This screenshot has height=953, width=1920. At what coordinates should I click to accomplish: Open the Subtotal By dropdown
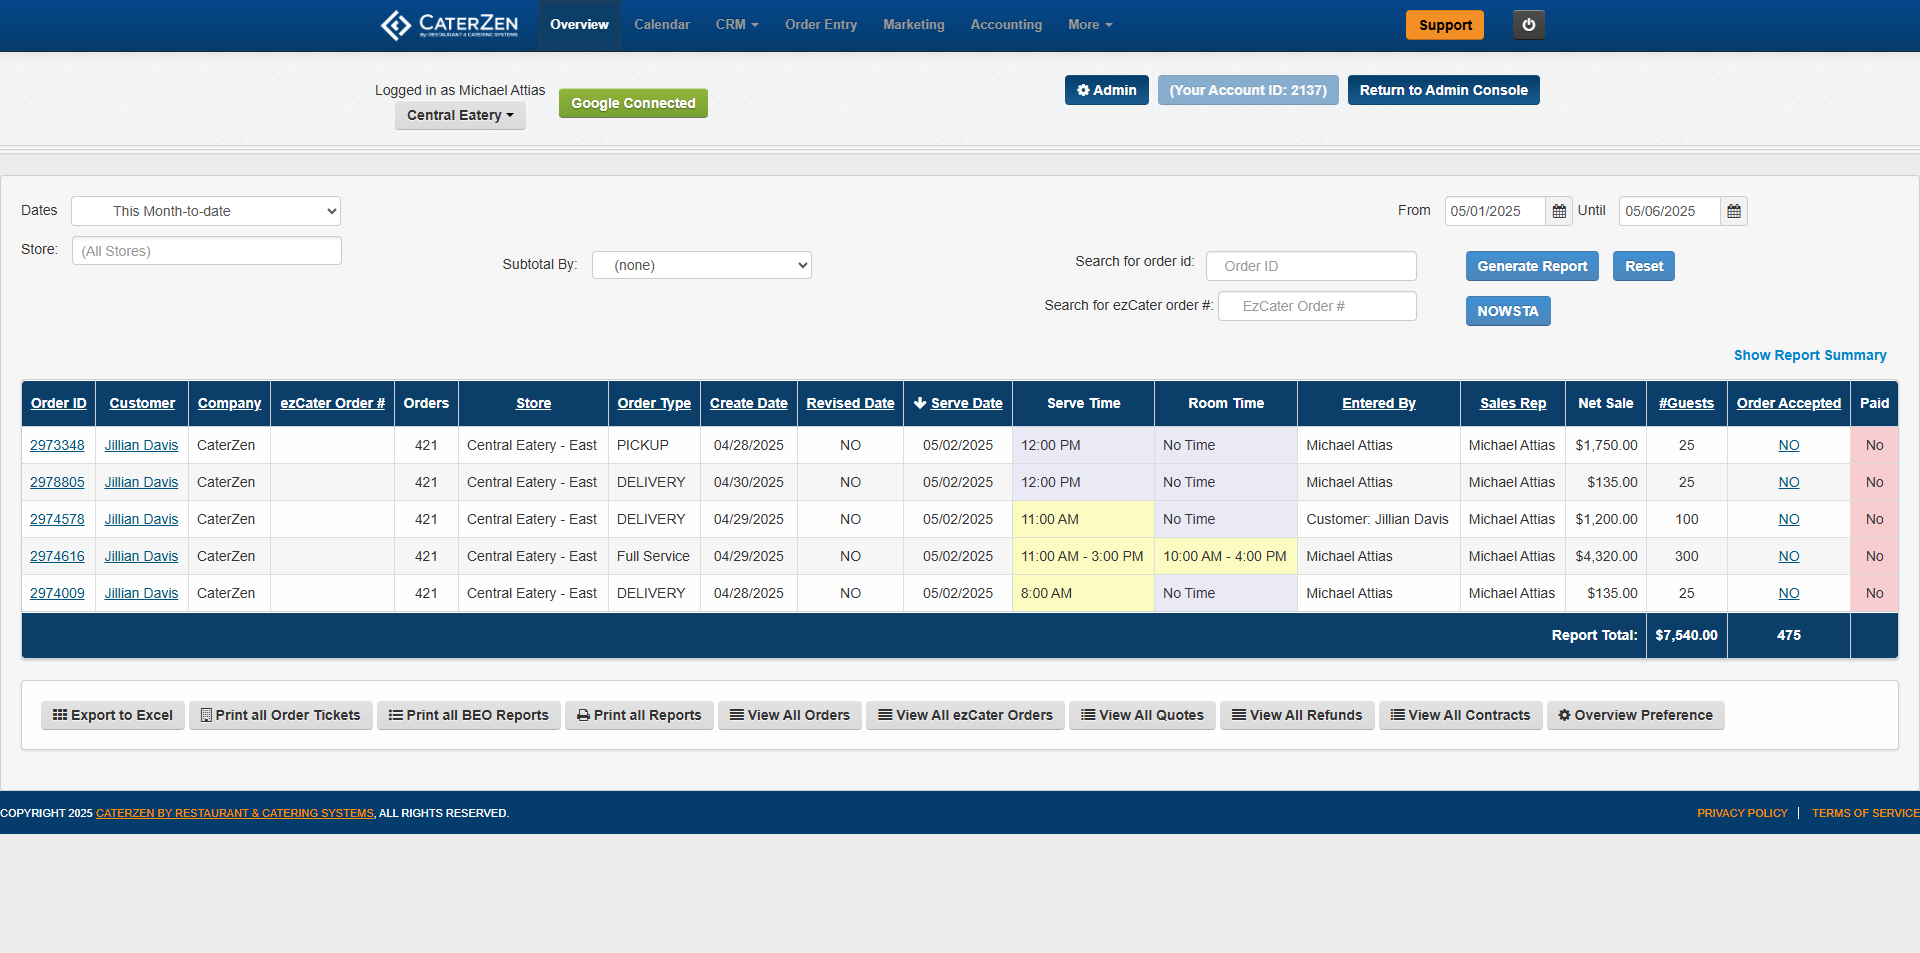(x=701, y=265)
